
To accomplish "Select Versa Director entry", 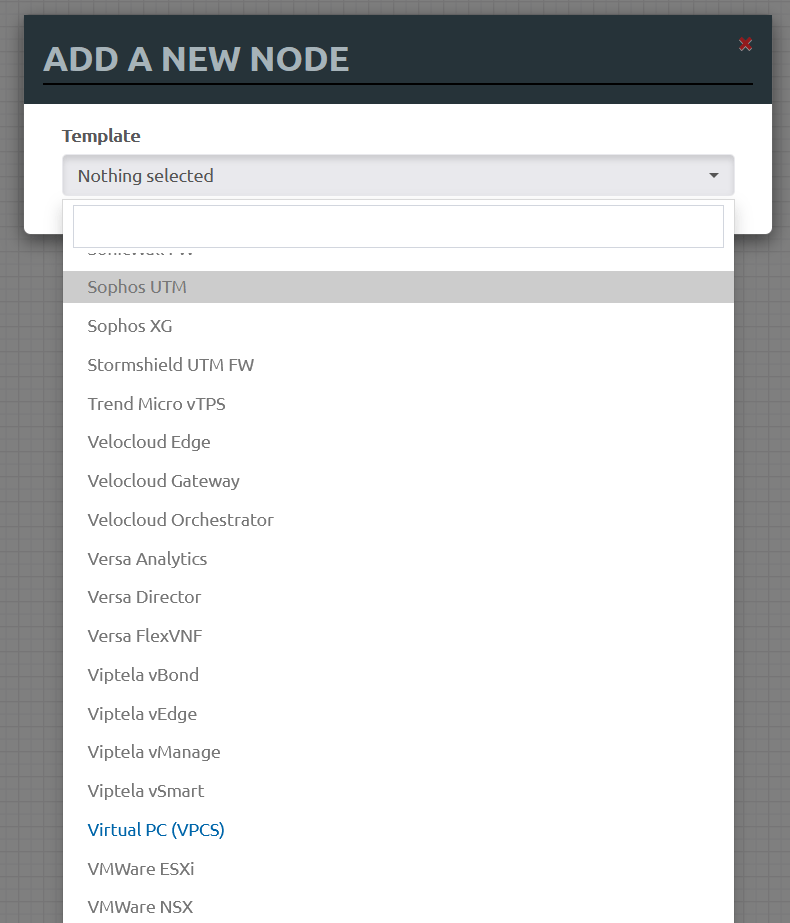I will [x=398, y=597].
